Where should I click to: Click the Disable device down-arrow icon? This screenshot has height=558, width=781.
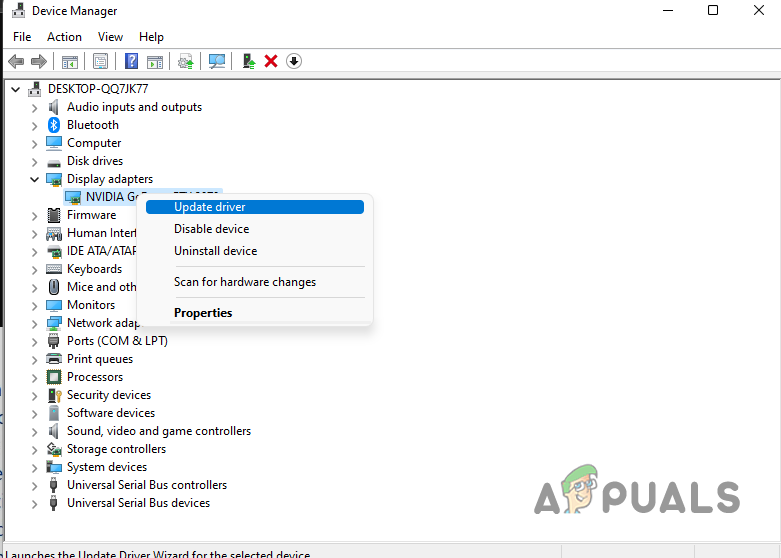pyautogui.click(x=294, y=61)
